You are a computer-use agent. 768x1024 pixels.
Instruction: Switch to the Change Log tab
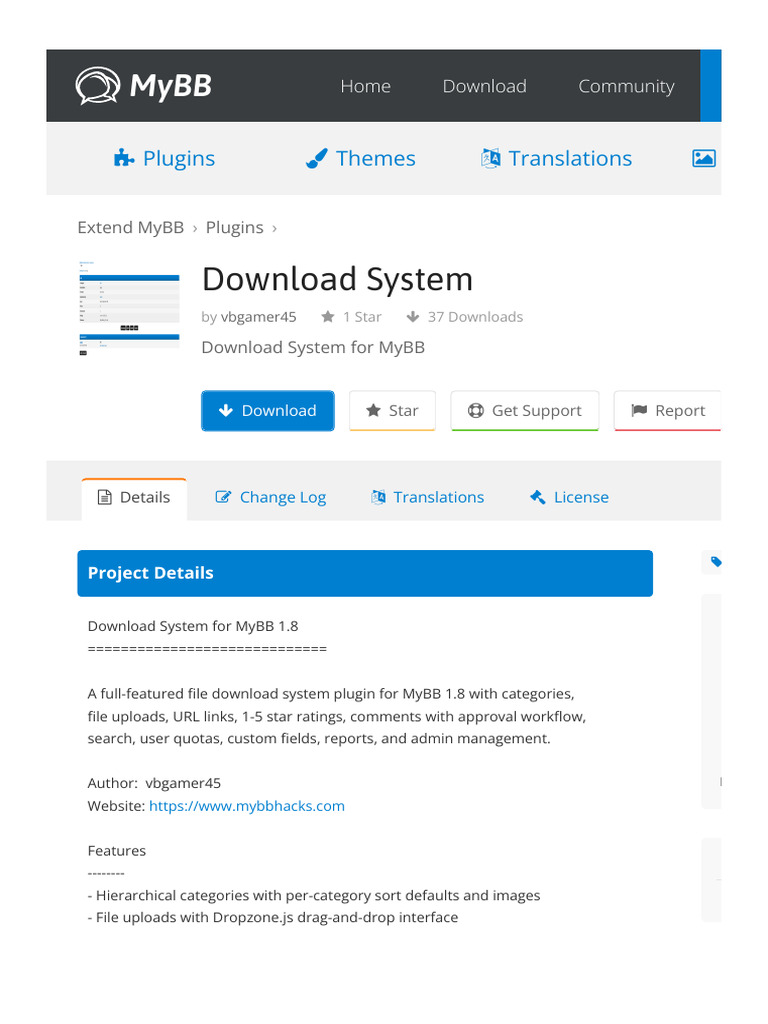tap(270, 498)
